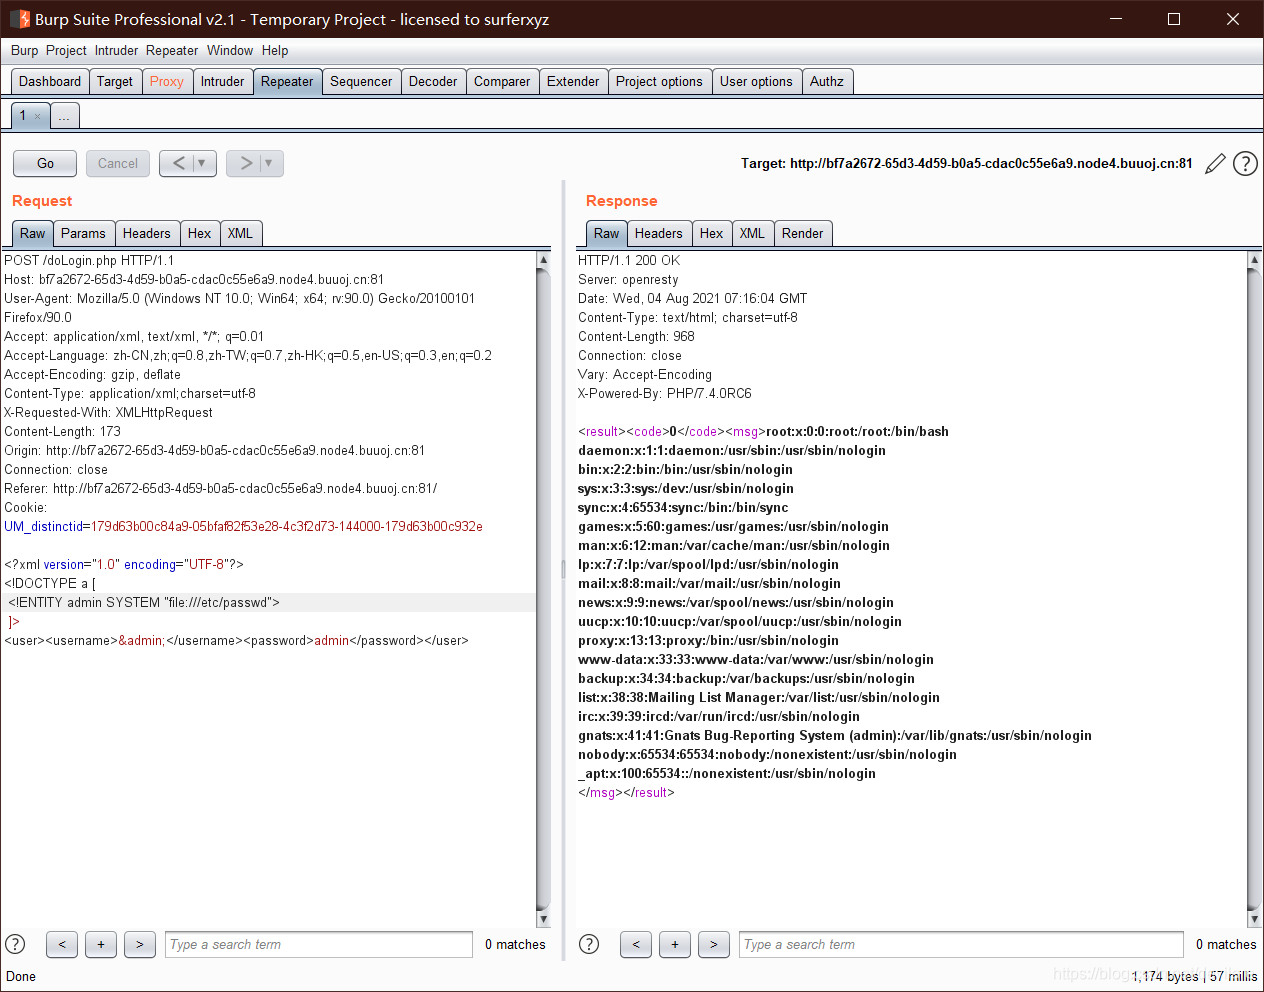This screenshot has height=992, width=1264.
Task: Go to previous match in response search
Action: pyautogui.click(x=636, y=944)
